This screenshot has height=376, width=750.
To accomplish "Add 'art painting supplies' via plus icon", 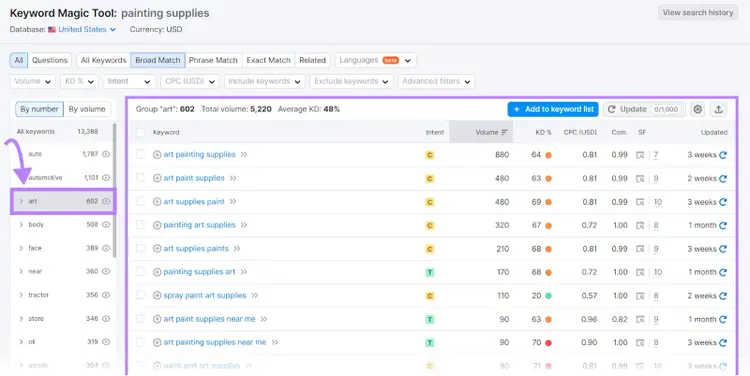I will [157, 155].
